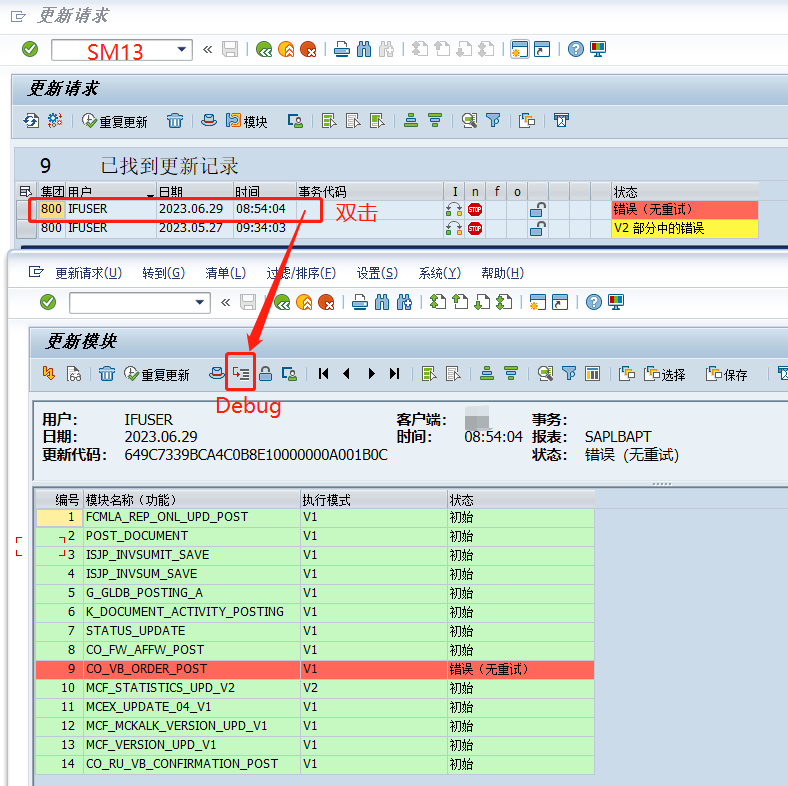
Task: Click the Print icon in the lower window toolbar
Action: [360, 303]
